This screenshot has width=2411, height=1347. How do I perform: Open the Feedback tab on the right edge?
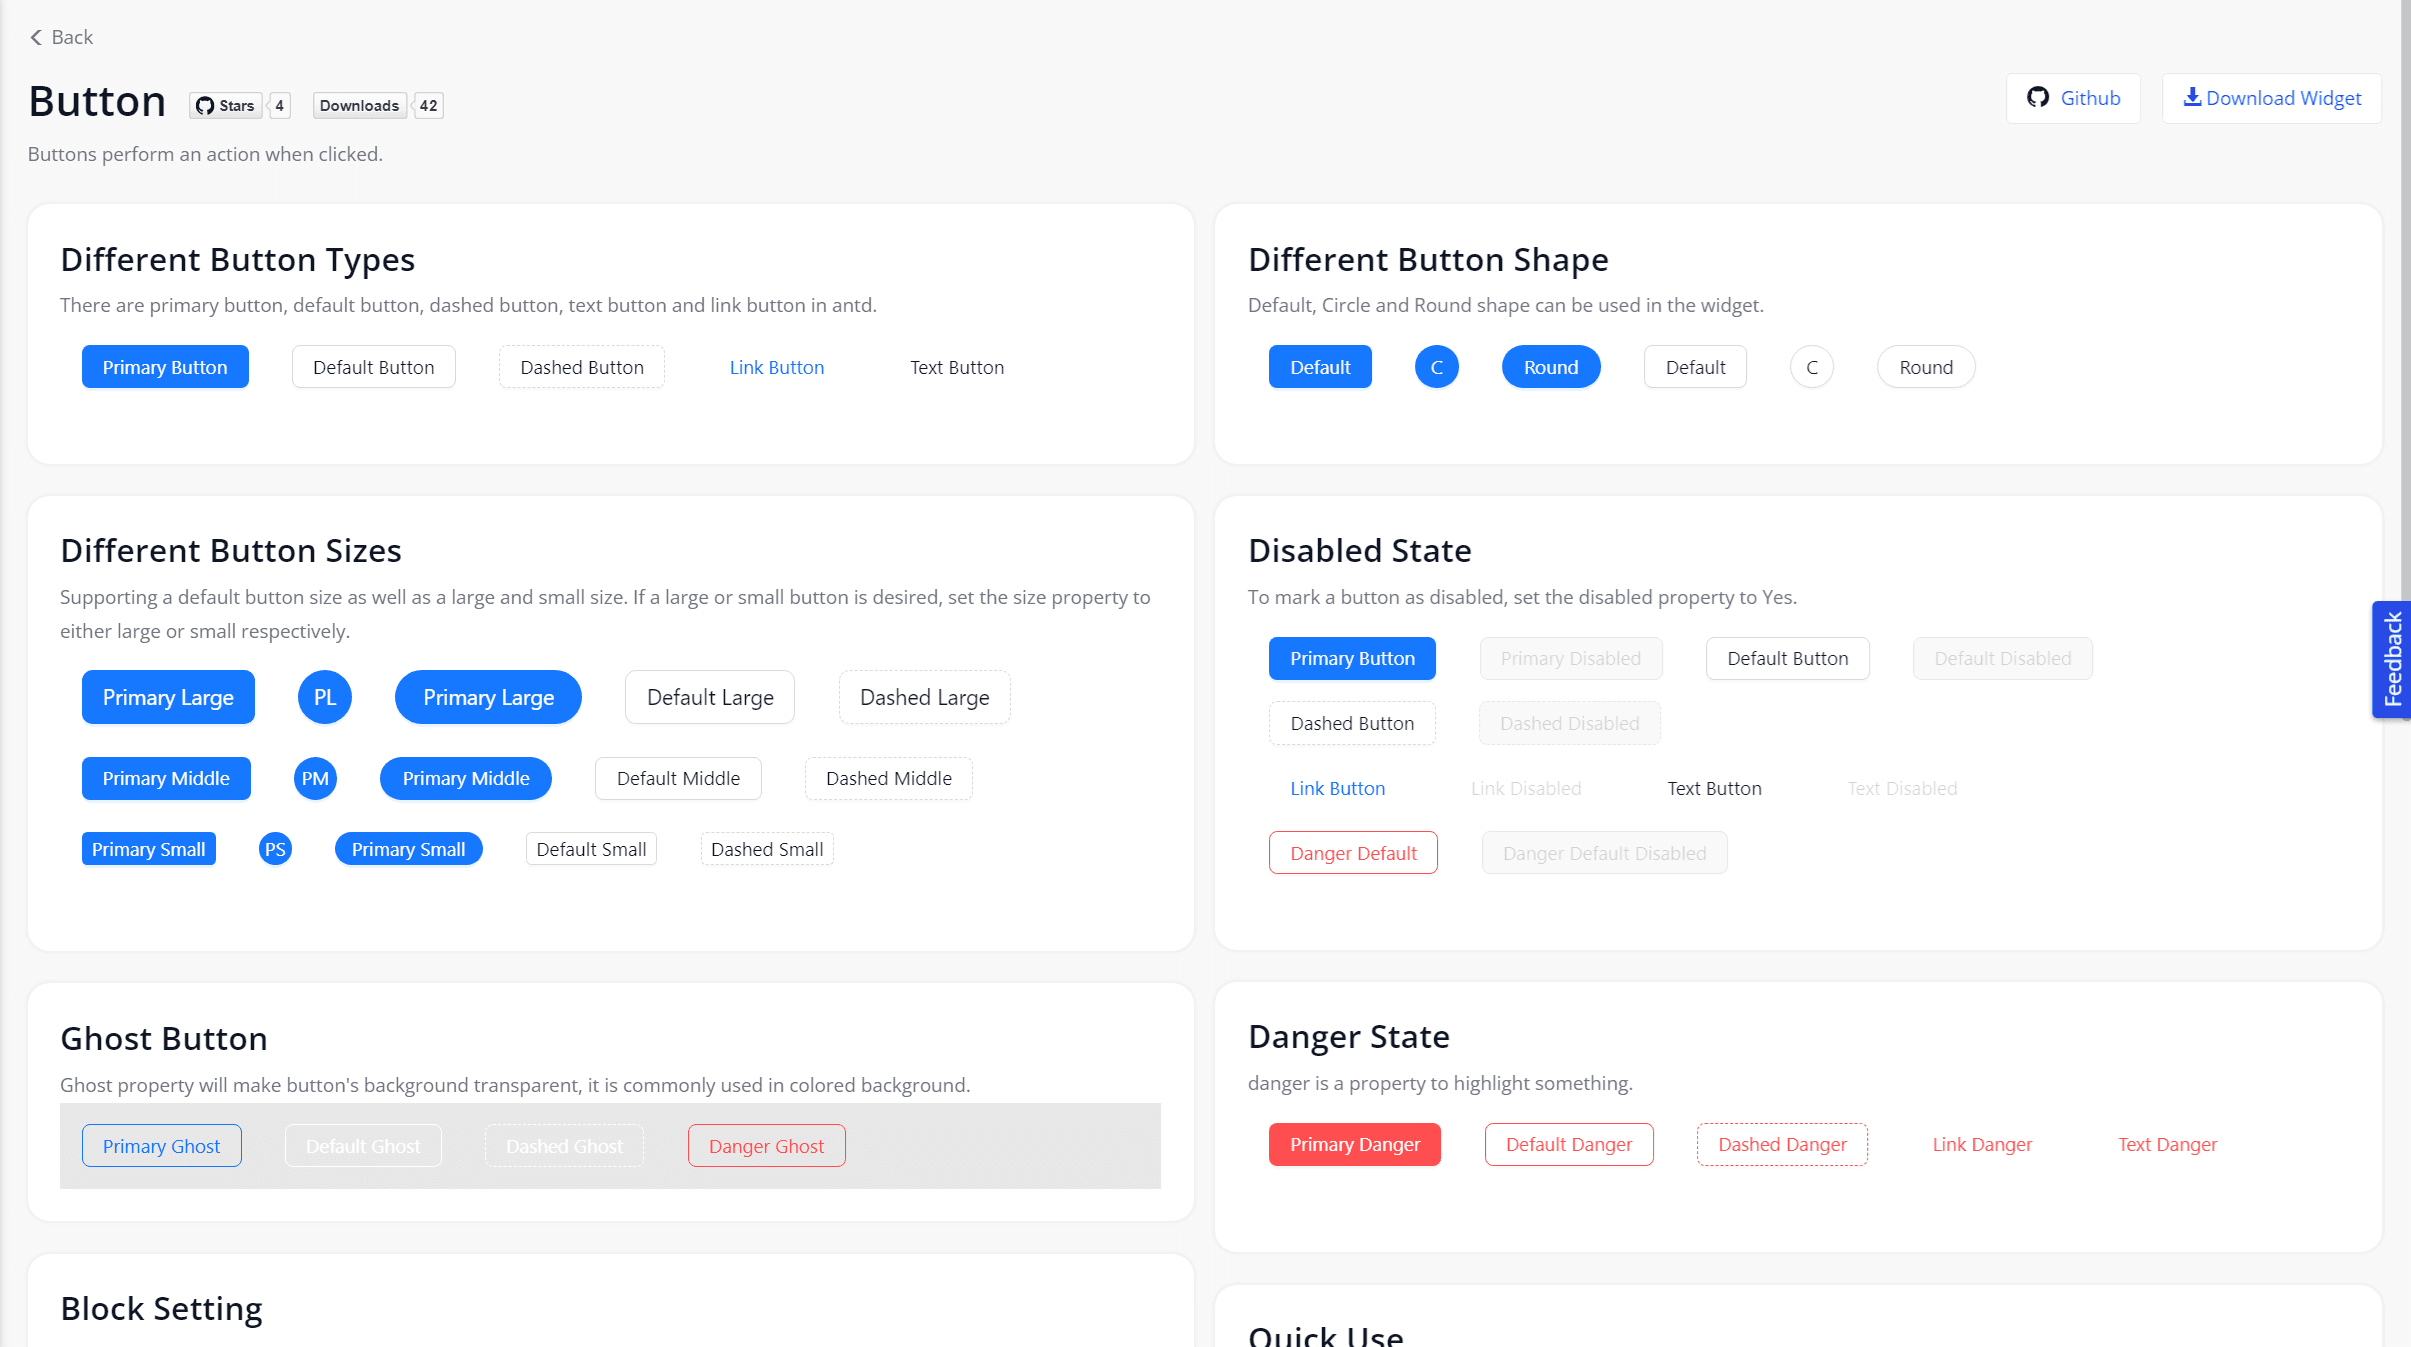coord(2394,660)
